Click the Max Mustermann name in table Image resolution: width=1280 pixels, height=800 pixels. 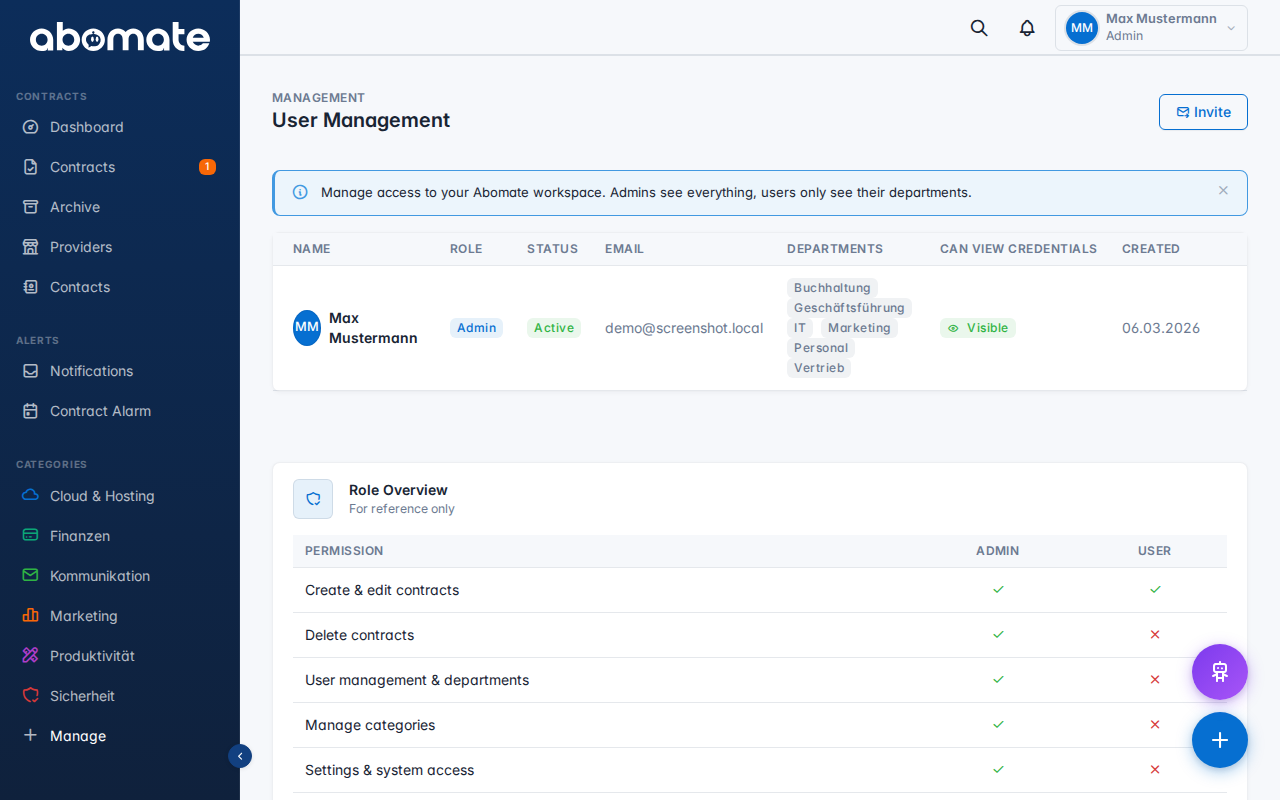373,328
